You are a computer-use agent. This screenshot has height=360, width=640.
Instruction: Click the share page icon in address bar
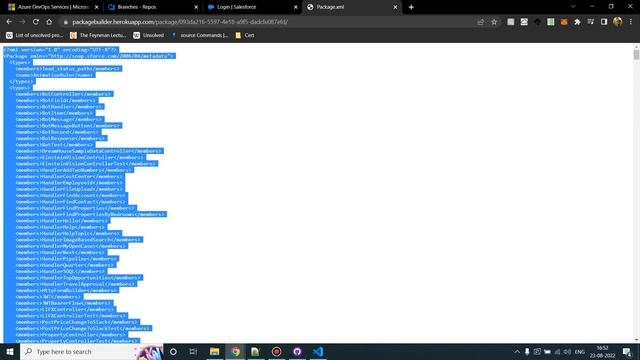click(480, 22)
